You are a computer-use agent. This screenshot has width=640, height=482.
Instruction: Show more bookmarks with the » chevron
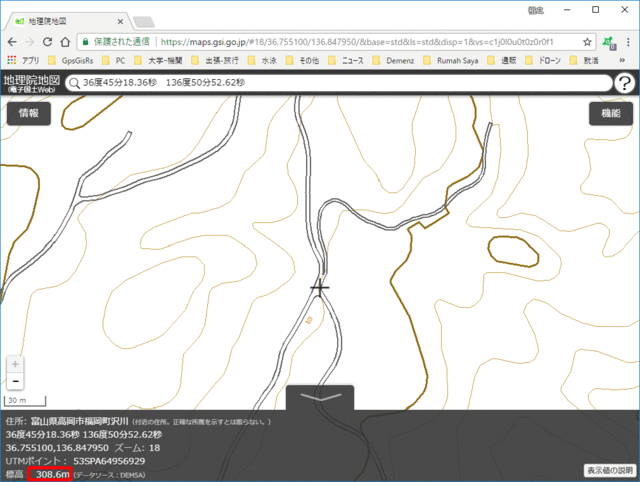tap(622, 60)
